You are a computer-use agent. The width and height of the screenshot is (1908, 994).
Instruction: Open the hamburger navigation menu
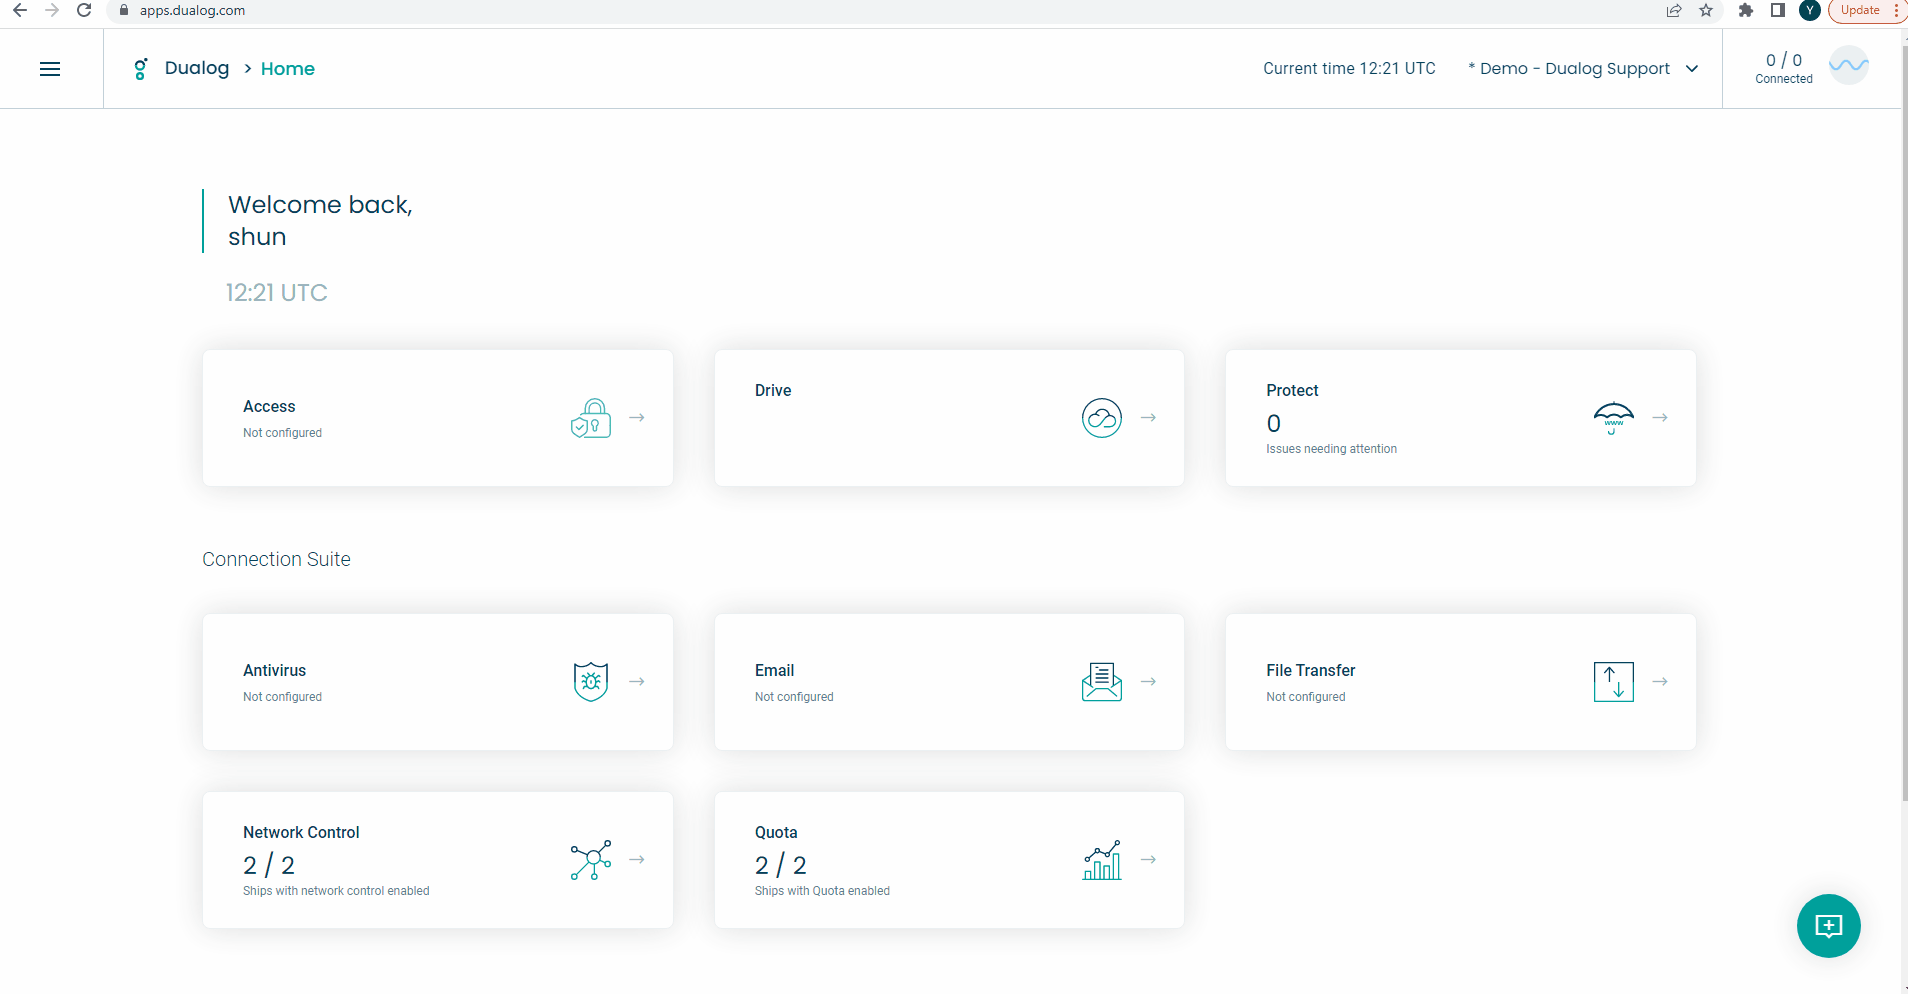[50, 69]
